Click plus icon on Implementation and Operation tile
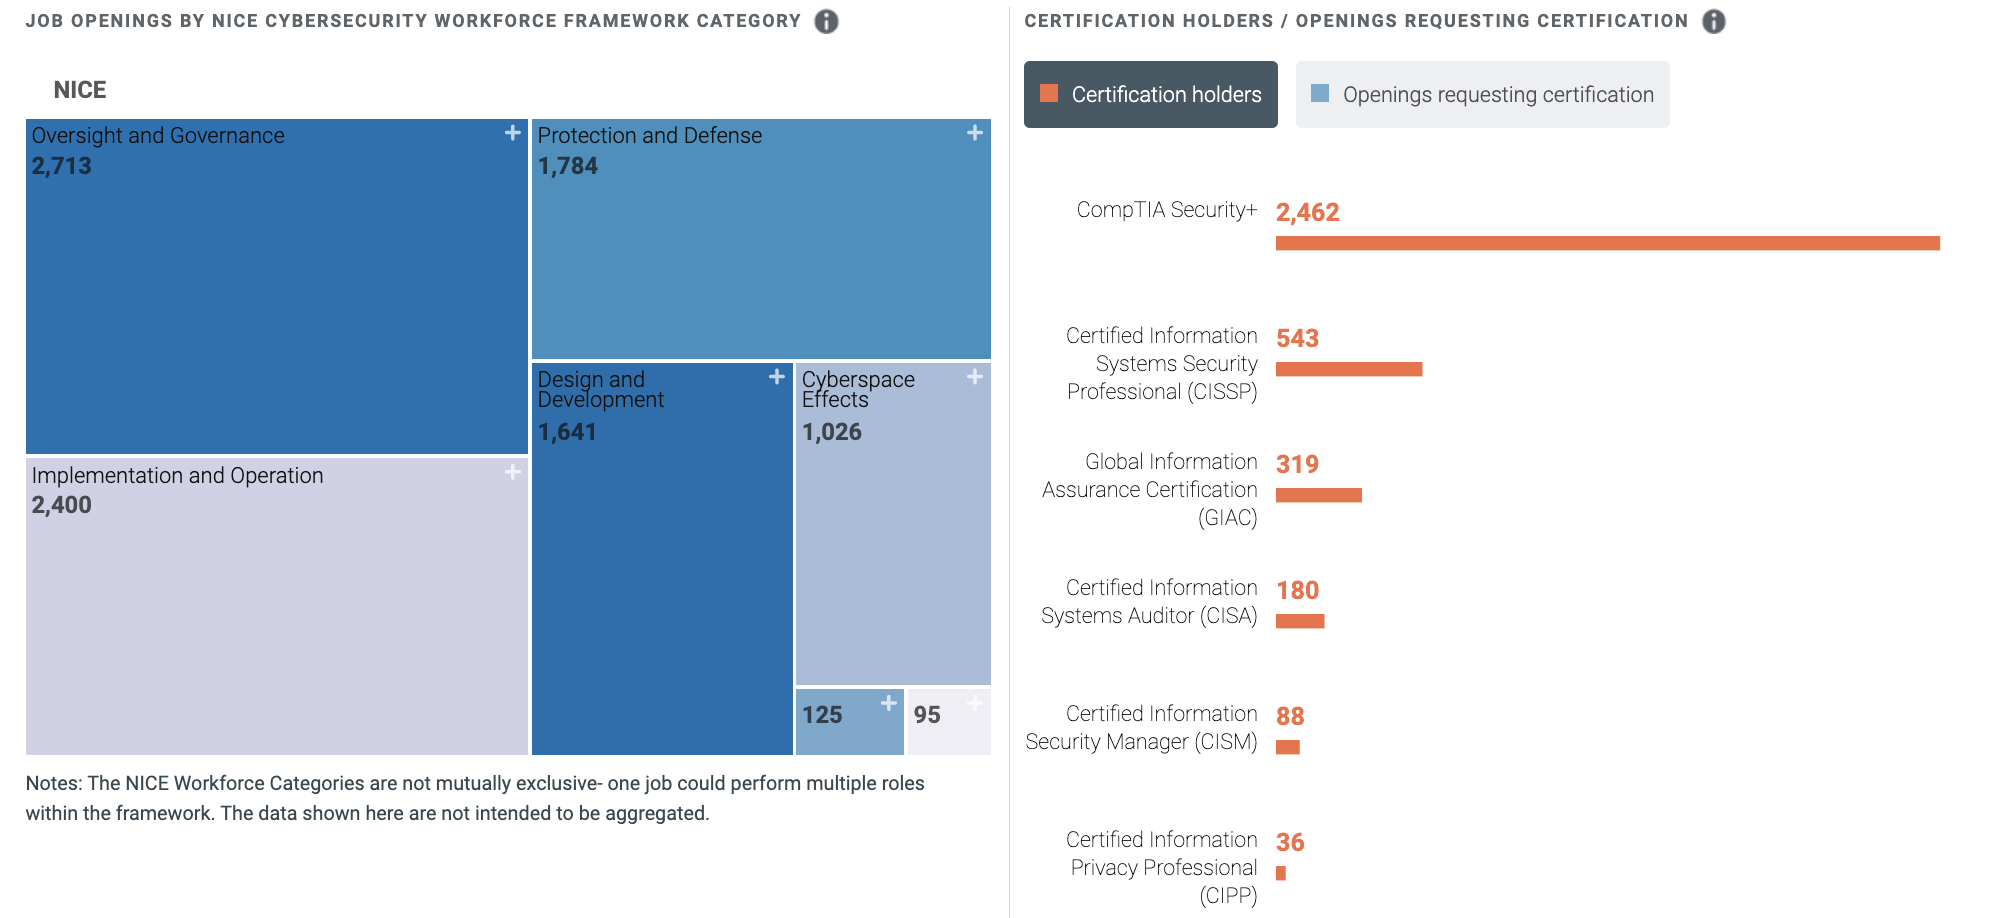The height and width of the screenshot is (918, 2000). tap(513, 472)
